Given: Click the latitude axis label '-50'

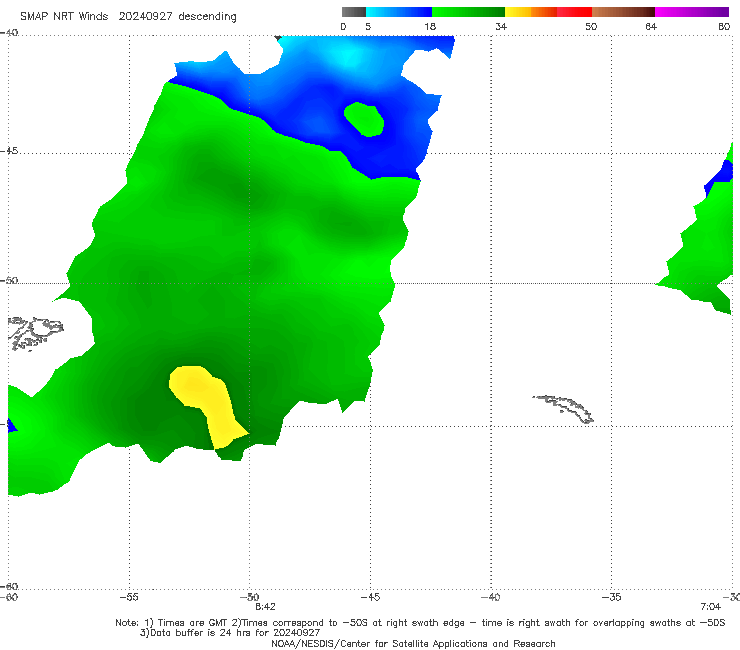Looking at the screenshot, I should (x=9, y=280).
